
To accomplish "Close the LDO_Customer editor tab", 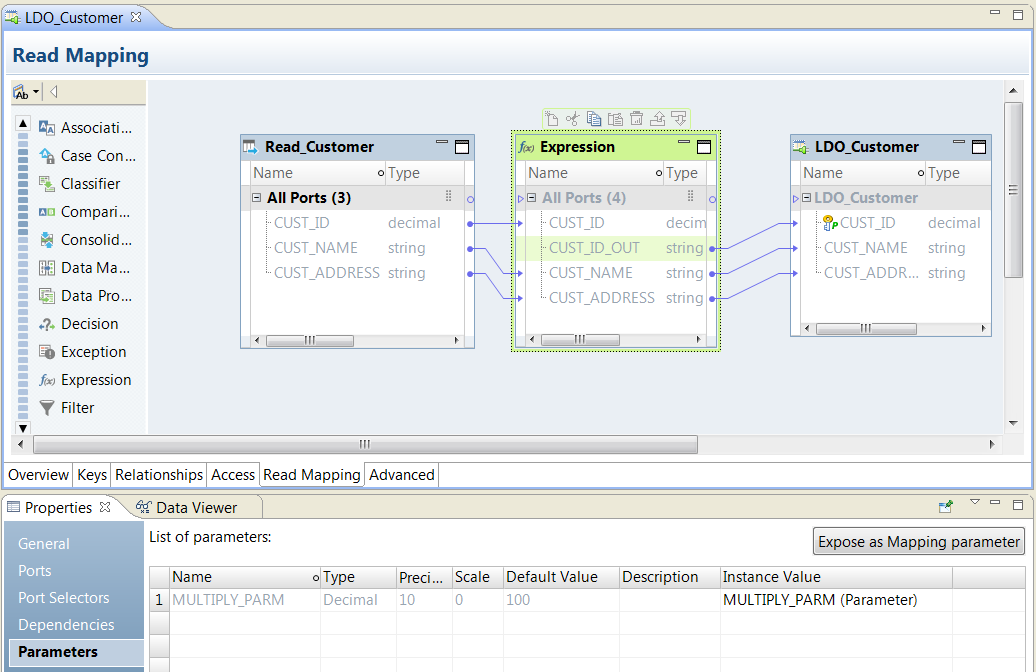I will [136, 17].
